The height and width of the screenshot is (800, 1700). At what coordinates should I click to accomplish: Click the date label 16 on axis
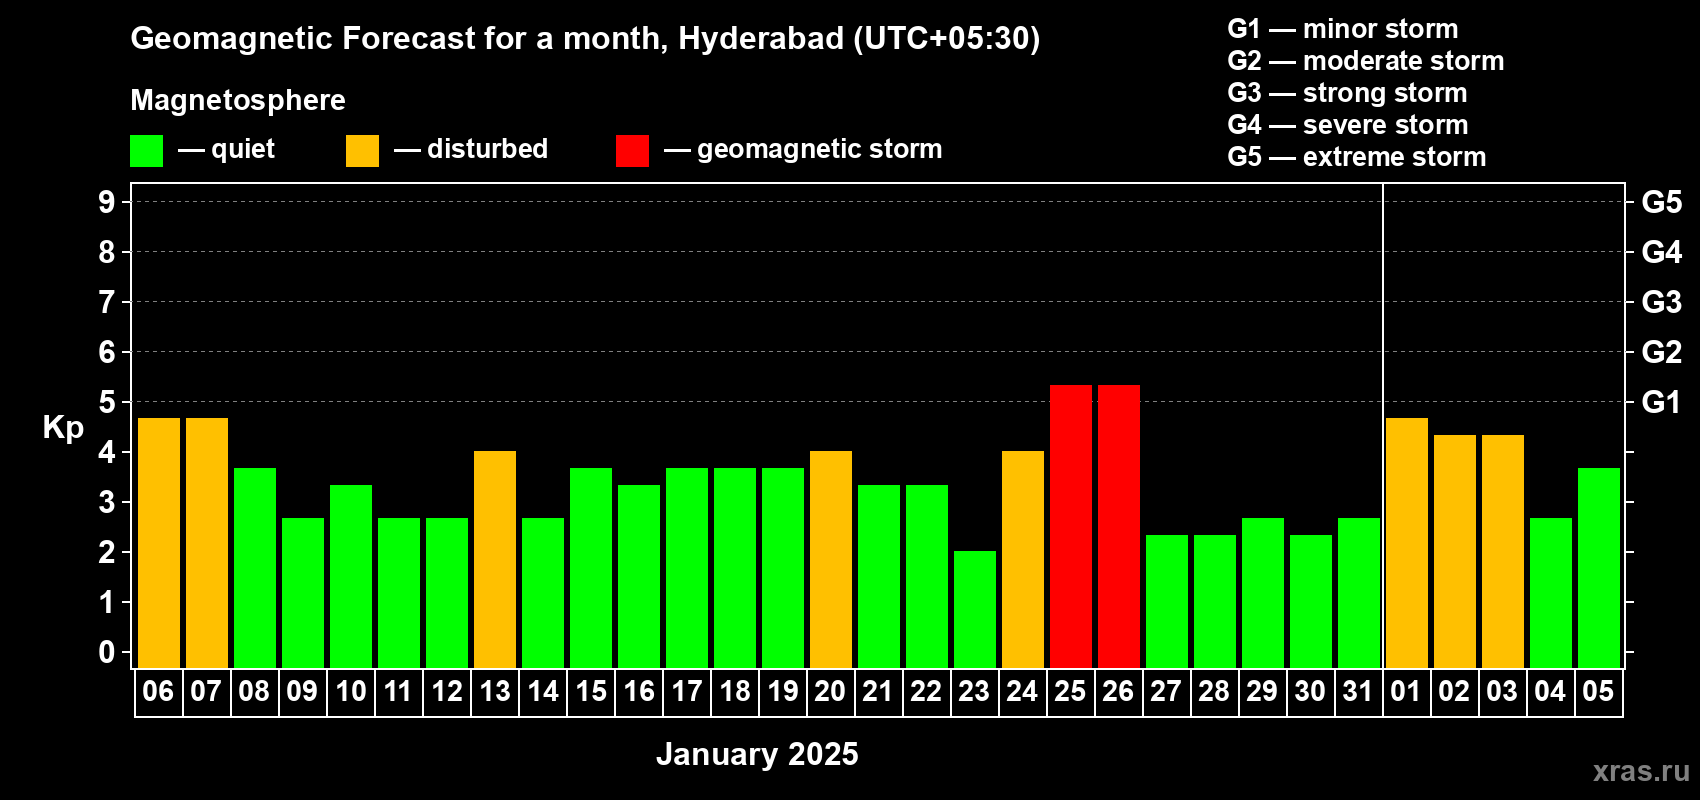coord(639,691)
